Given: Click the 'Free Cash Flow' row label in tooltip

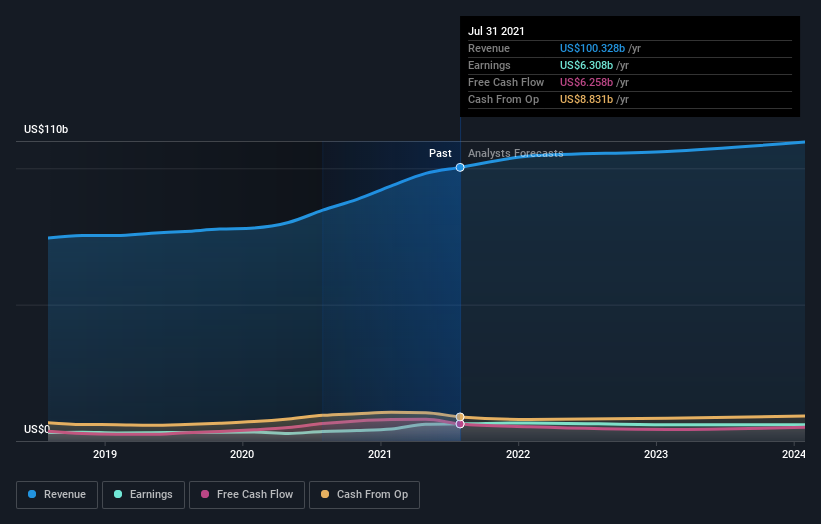Looking at the screenshot, I should pos(506,82).
